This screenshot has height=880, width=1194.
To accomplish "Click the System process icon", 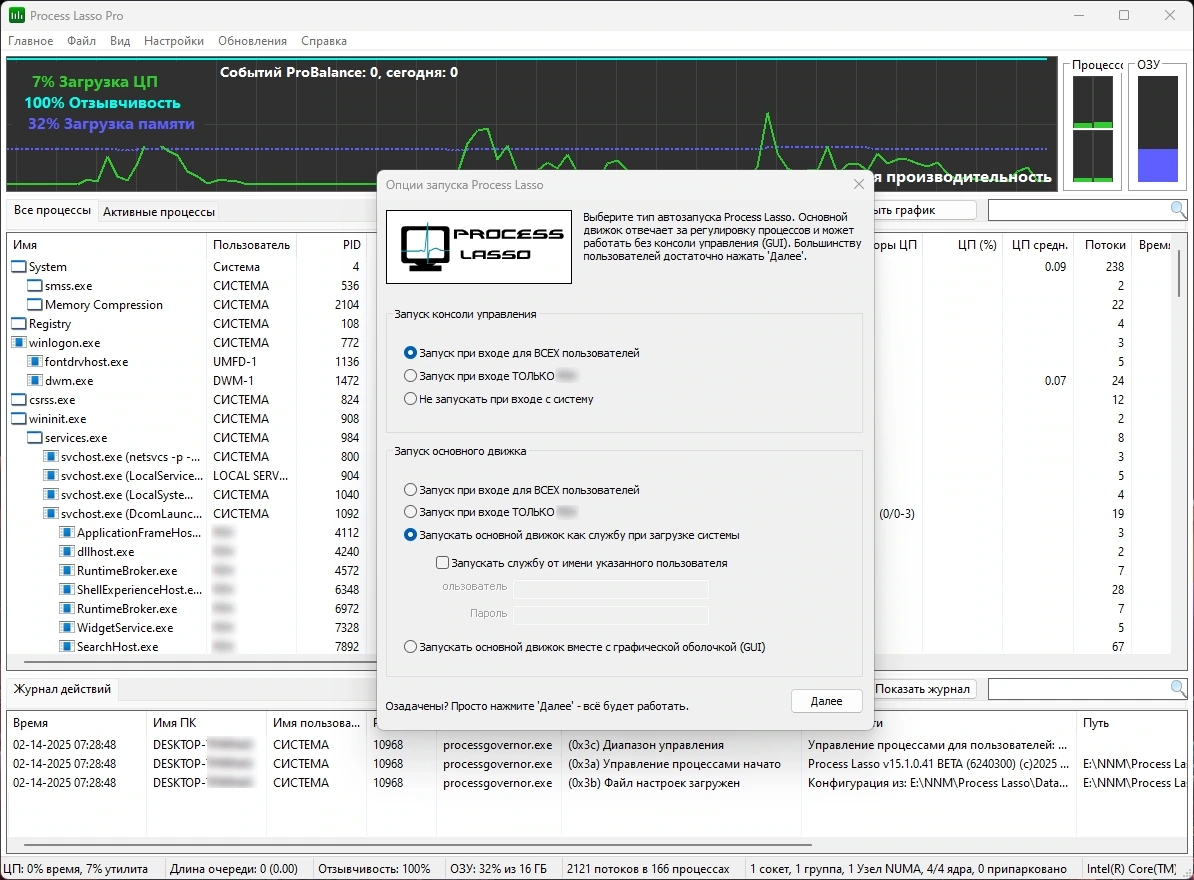I will tap(18, 266).
